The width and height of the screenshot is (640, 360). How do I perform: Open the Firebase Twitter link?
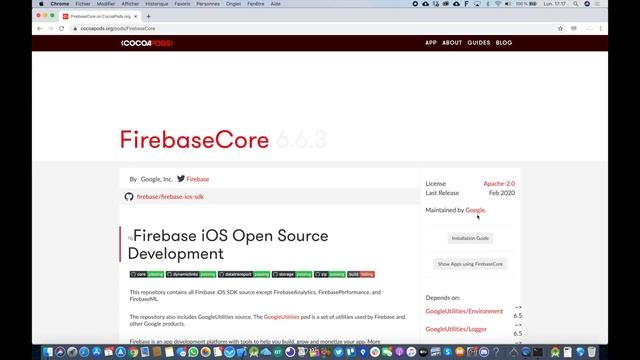pos(198,179)
